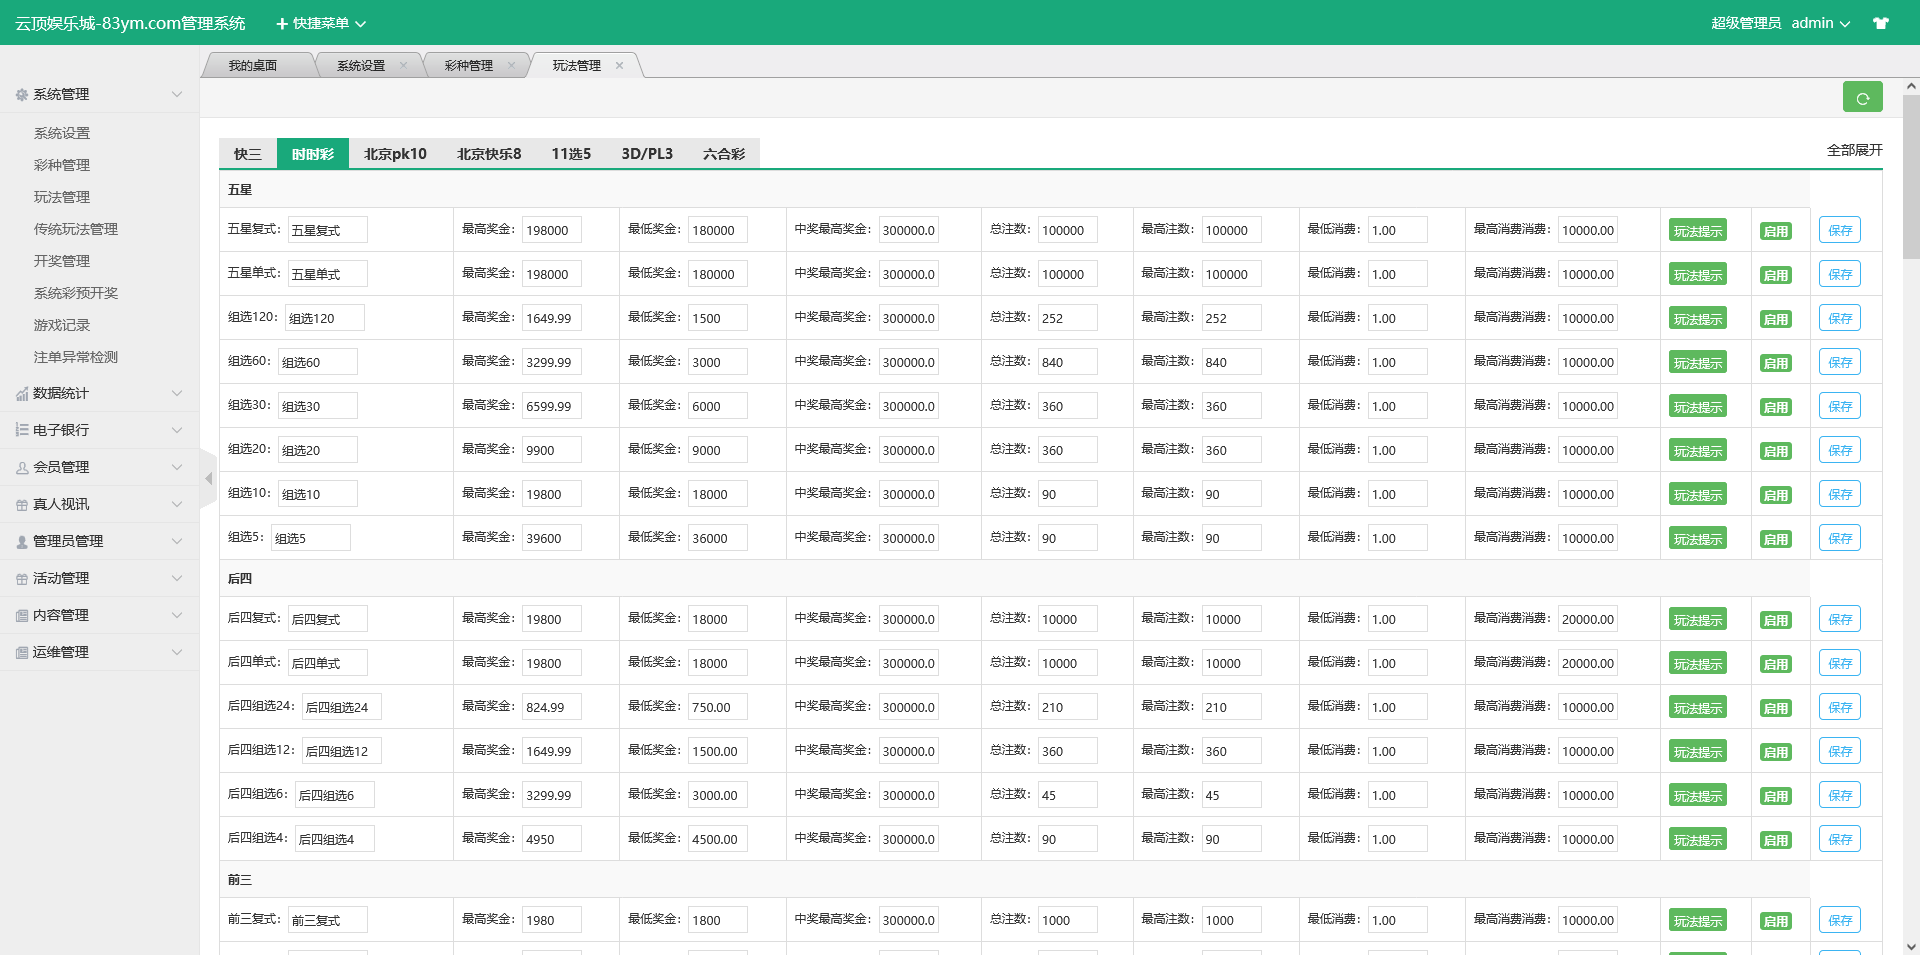This screenshot has height=955, width=1920.
Task: Open 游戏记录 in the sidebar
Action: point(62,325)
